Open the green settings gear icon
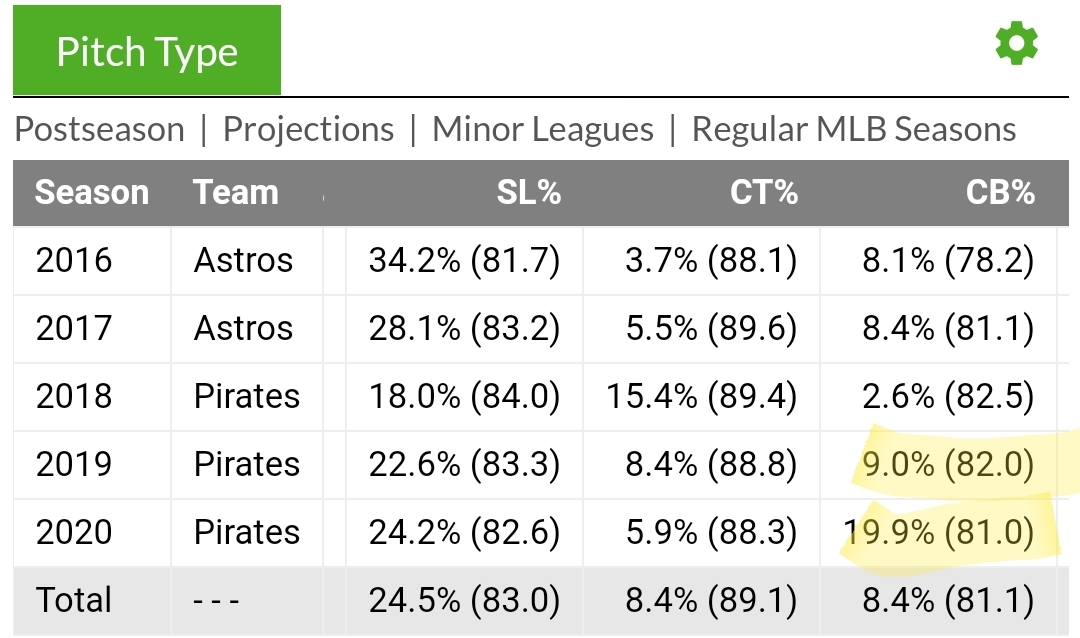The image size is (1080, 638). pos(1016,44)
